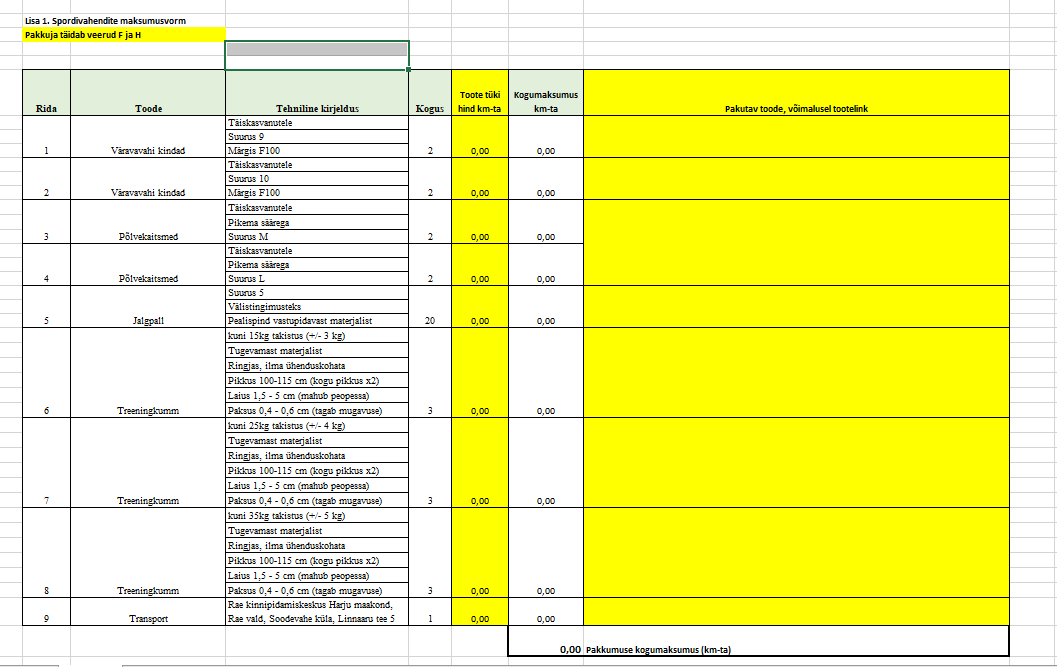
Task: Select the "Toote tüki hind km-ta" header
Action: (x=479, y=101)
